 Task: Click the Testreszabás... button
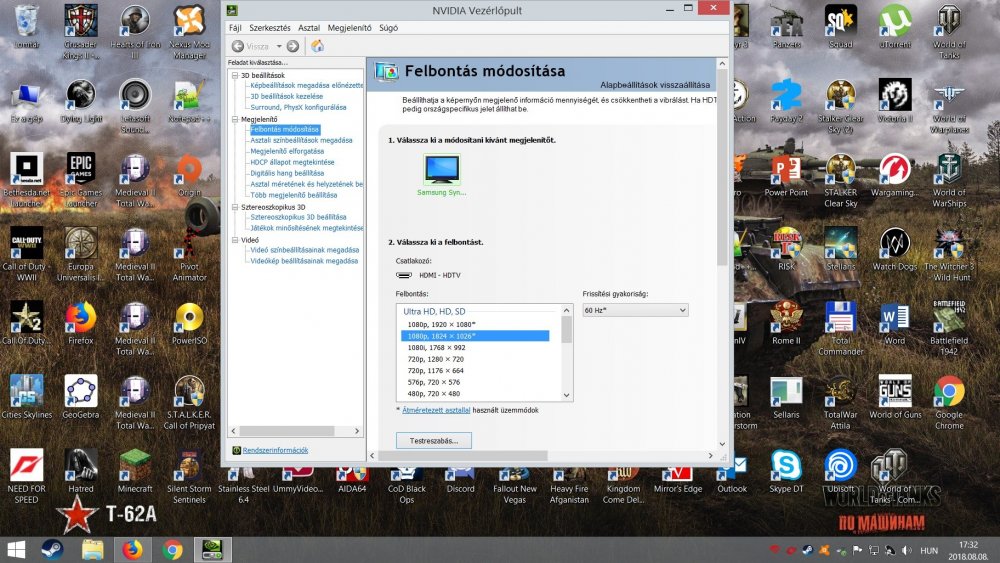pos(434,441)
